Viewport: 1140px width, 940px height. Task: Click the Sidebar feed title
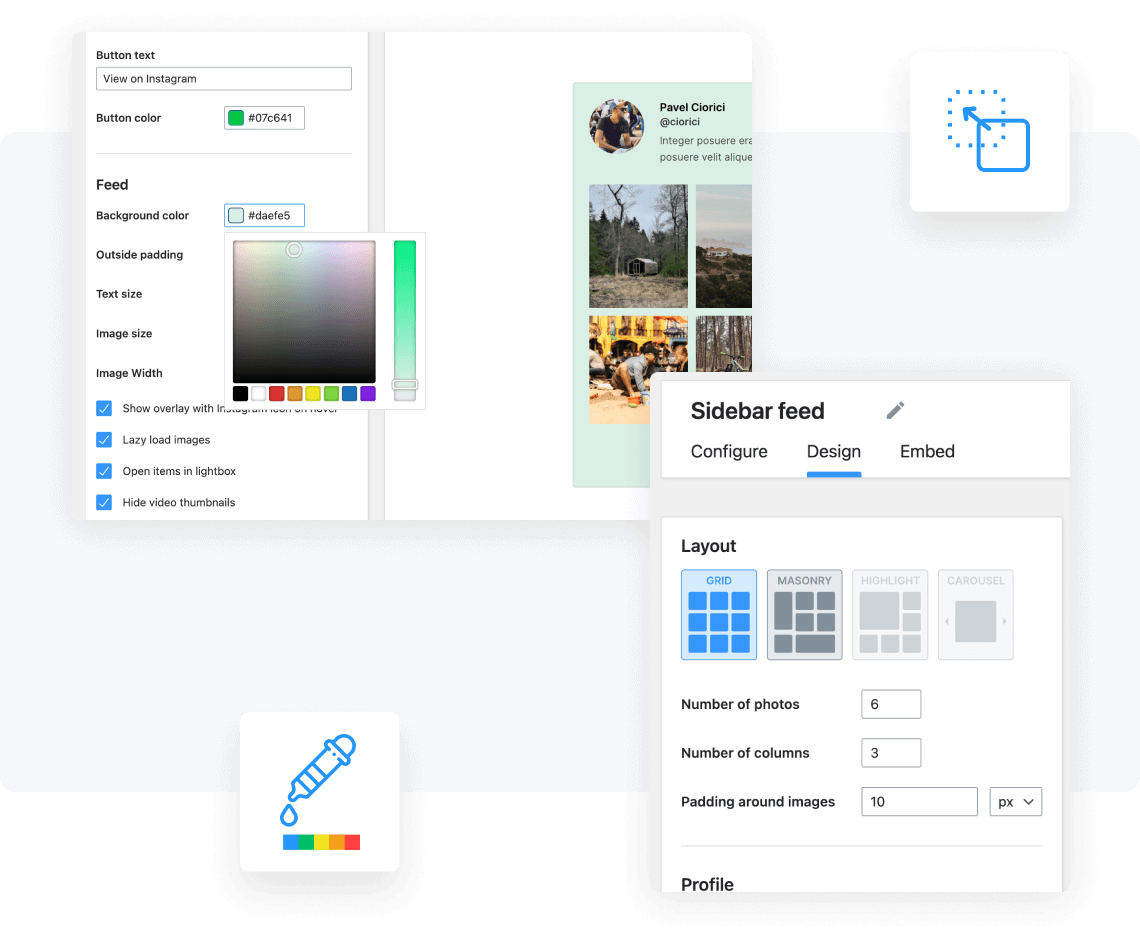757,411
